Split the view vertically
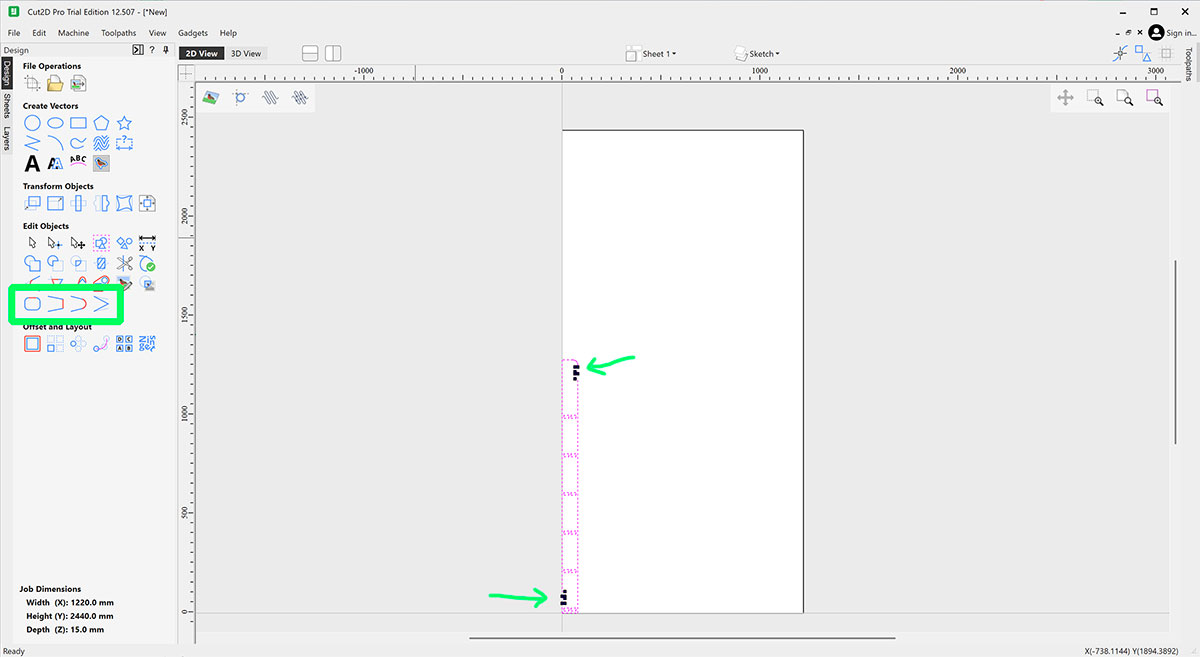Image resolution: width=1200 pixels, height=657 pixels. coord(333,53)
